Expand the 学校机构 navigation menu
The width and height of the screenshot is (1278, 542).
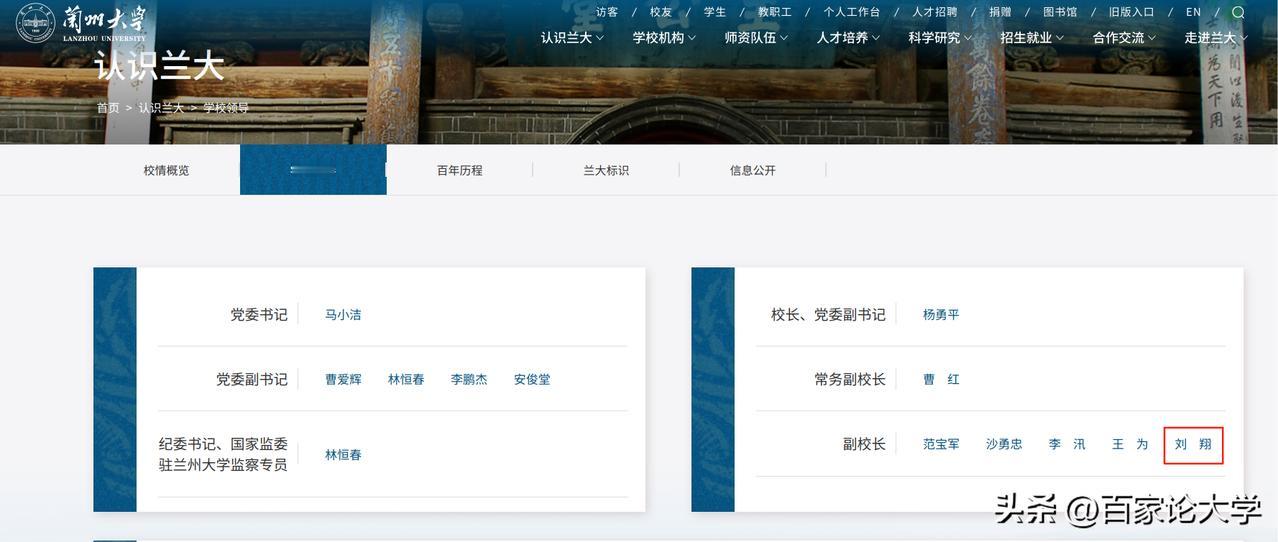pyautogui.click(x=664, y=38)
